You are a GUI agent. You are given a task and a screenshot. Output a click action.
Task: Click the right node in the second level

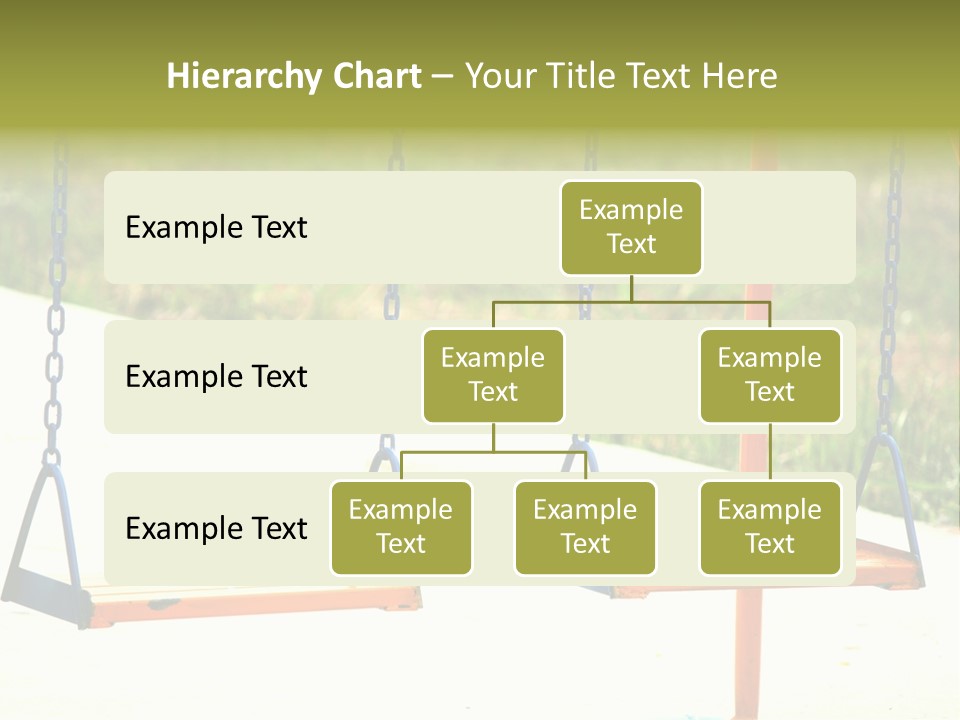[770, 376]
